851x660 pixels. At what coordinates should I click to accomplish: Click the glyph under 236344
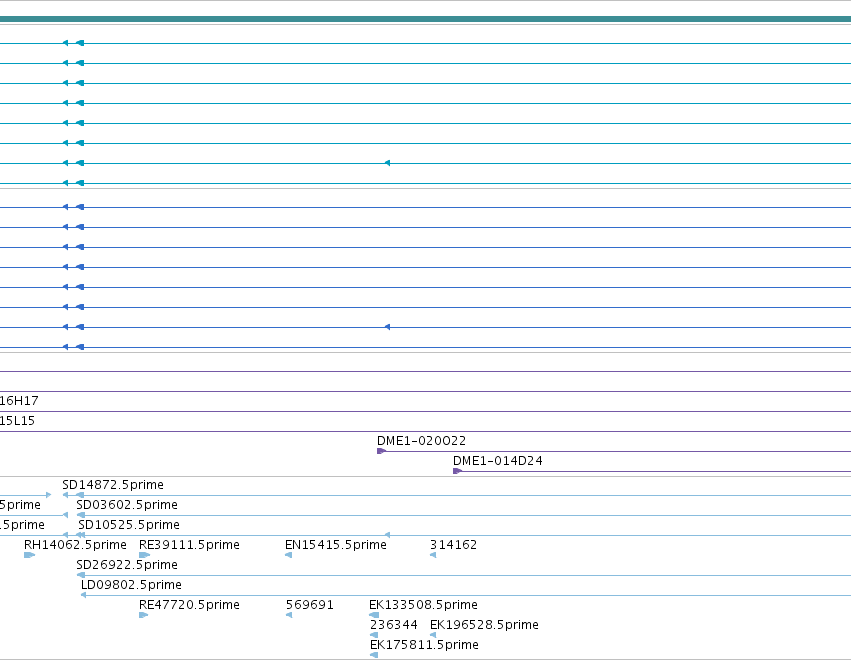tap(374, 636)
